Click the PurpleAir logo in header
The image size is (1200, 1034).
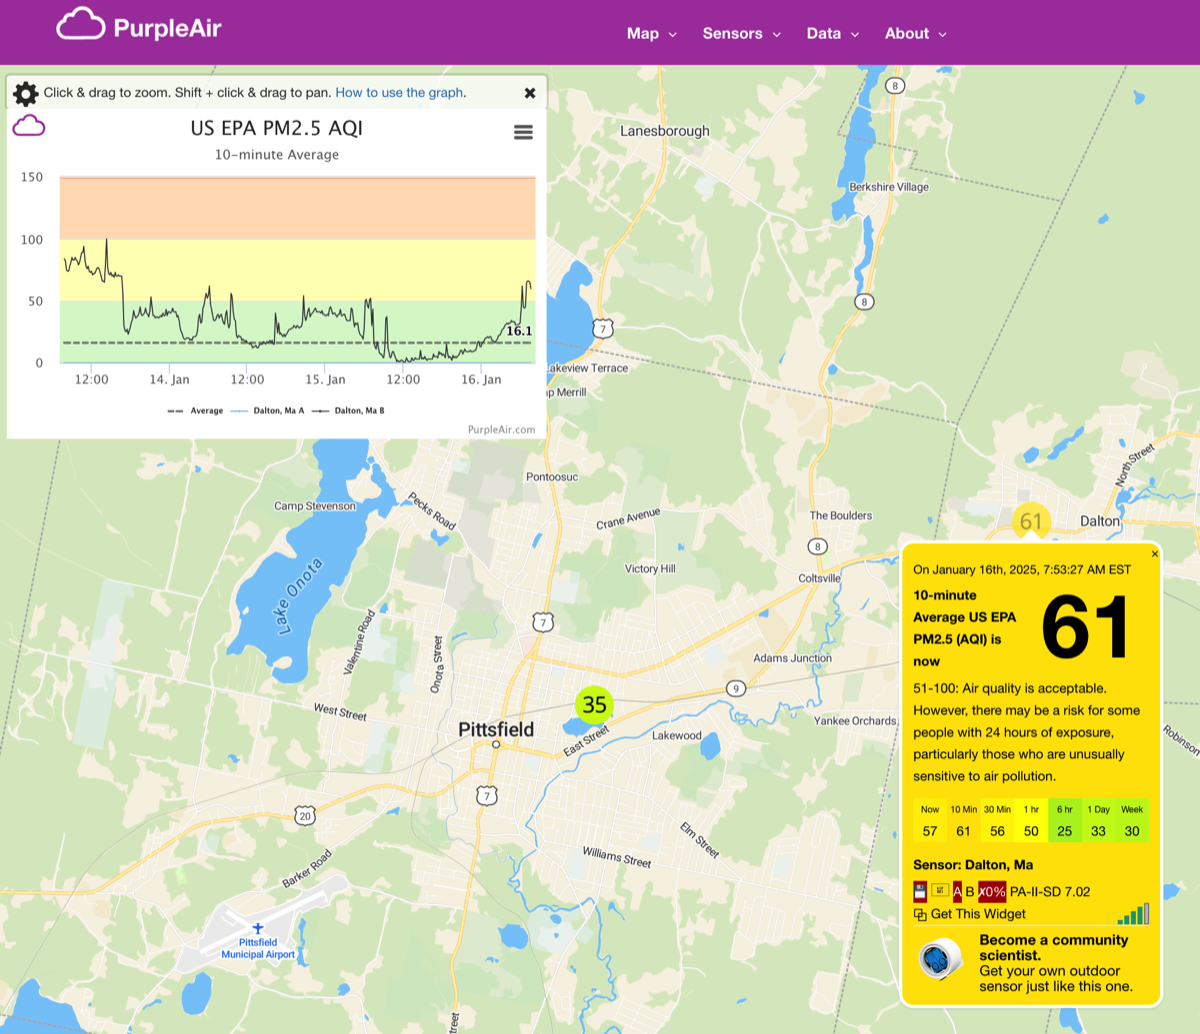139,27
